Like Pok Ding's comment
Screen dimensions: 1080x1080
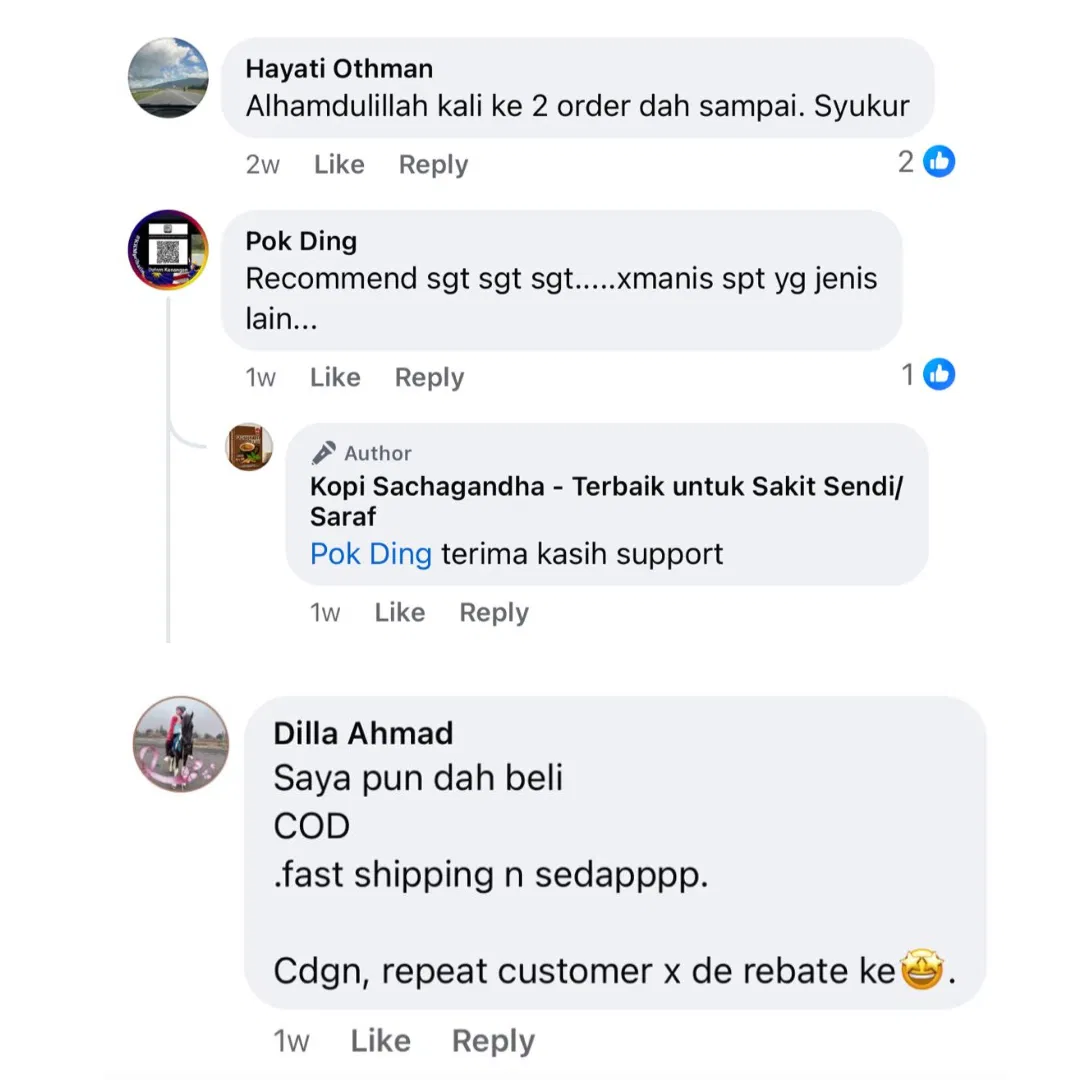click(x=335, y=378)
